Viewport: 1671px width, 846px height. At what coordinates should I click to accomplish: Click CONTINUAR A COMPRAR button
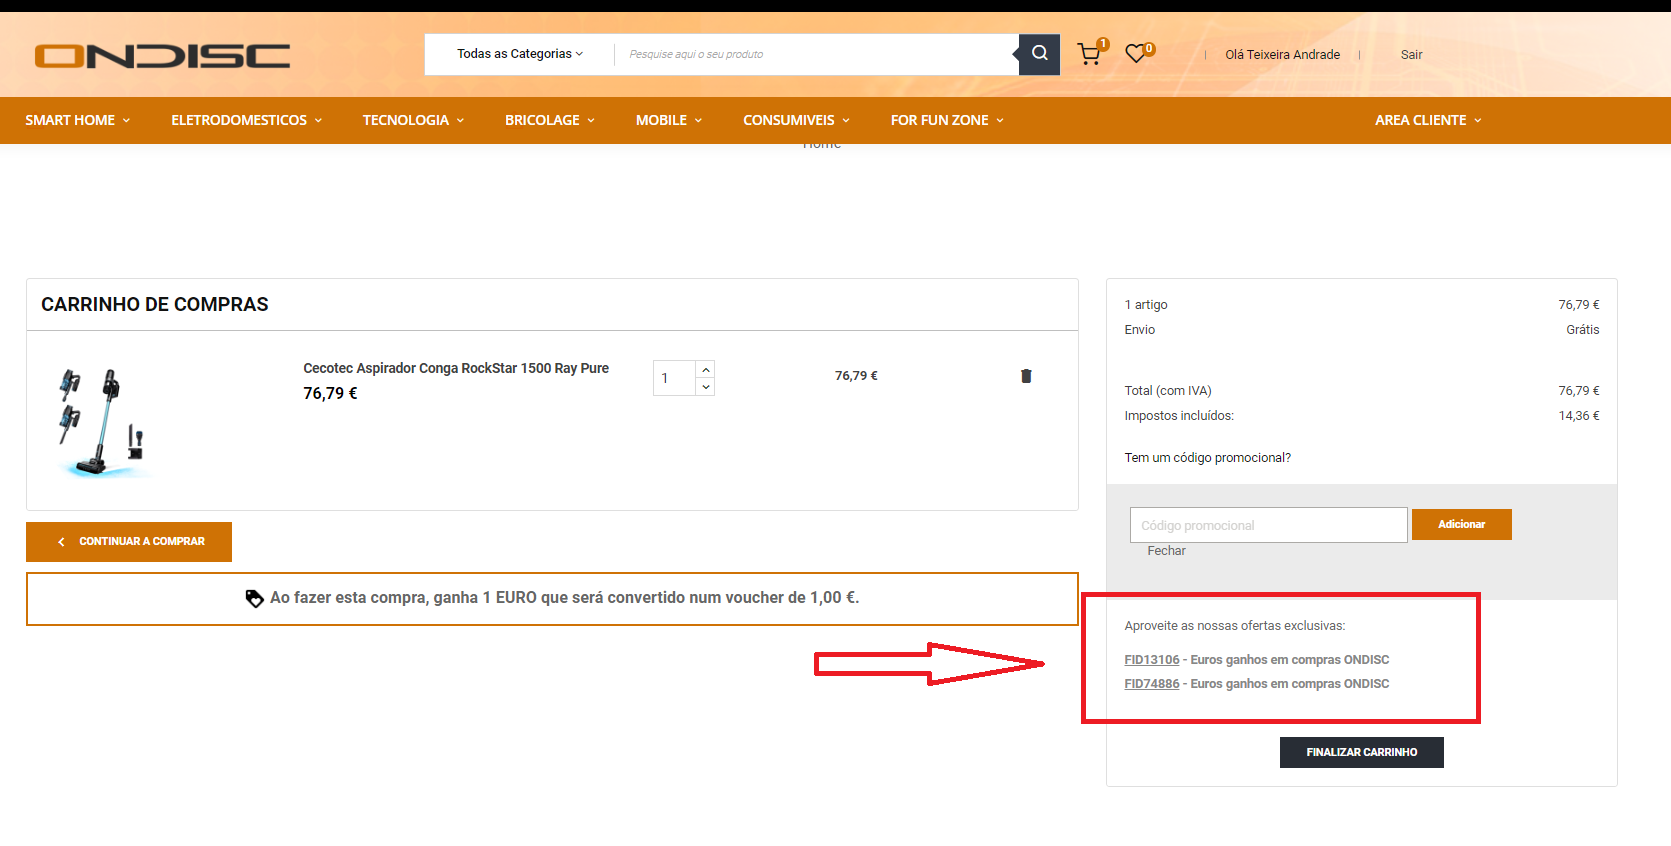click(129, 542)
